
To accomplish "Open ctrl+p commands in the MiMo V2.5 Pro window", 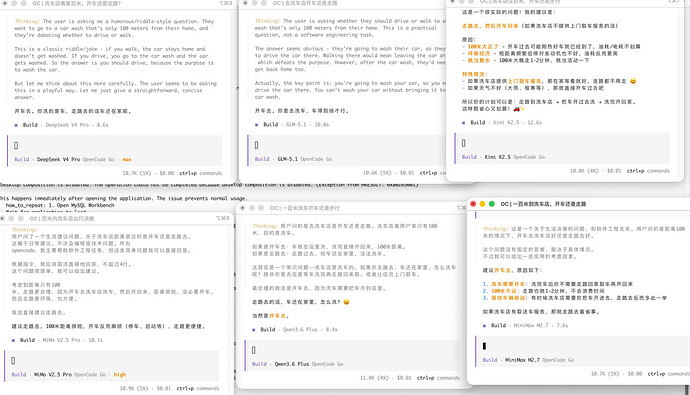I will pyautogui.click(x=198, y=388).
